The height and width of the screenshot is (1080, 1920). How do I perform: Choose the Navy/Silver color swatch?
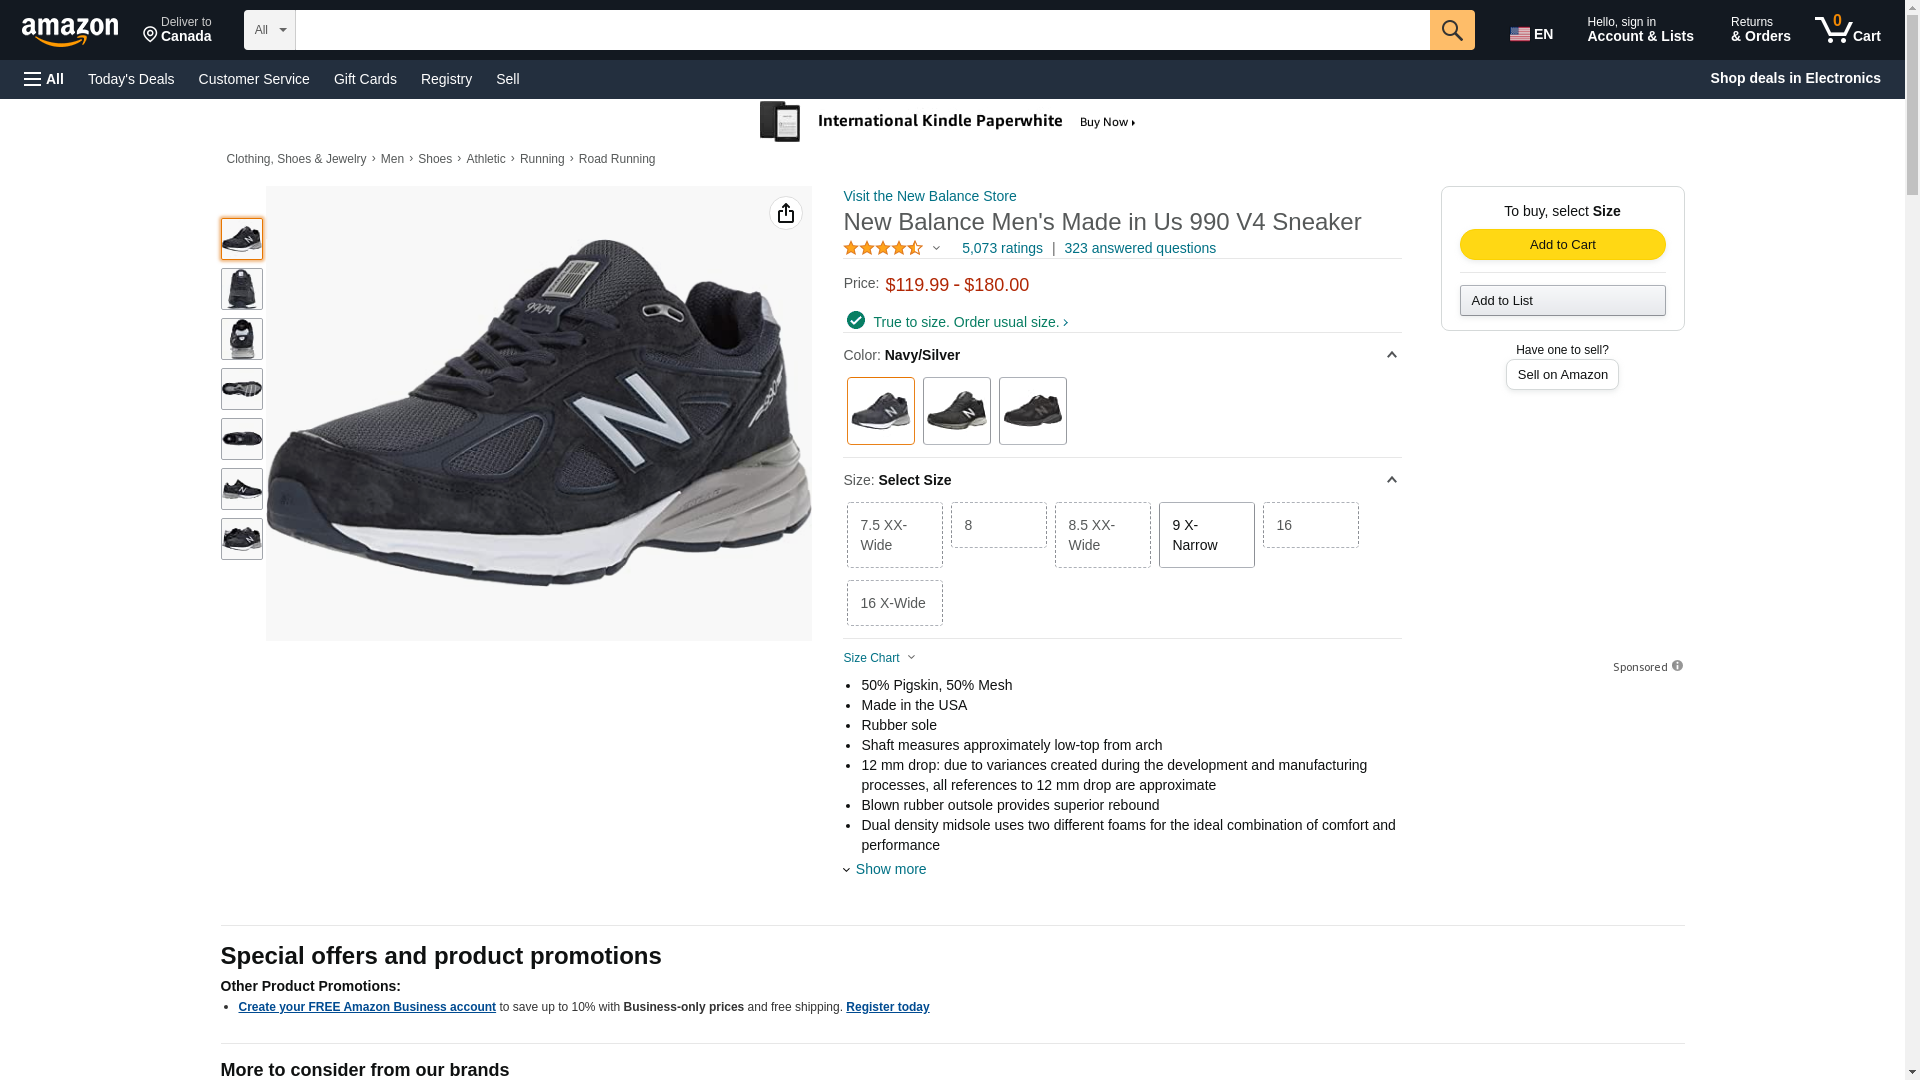880,411
